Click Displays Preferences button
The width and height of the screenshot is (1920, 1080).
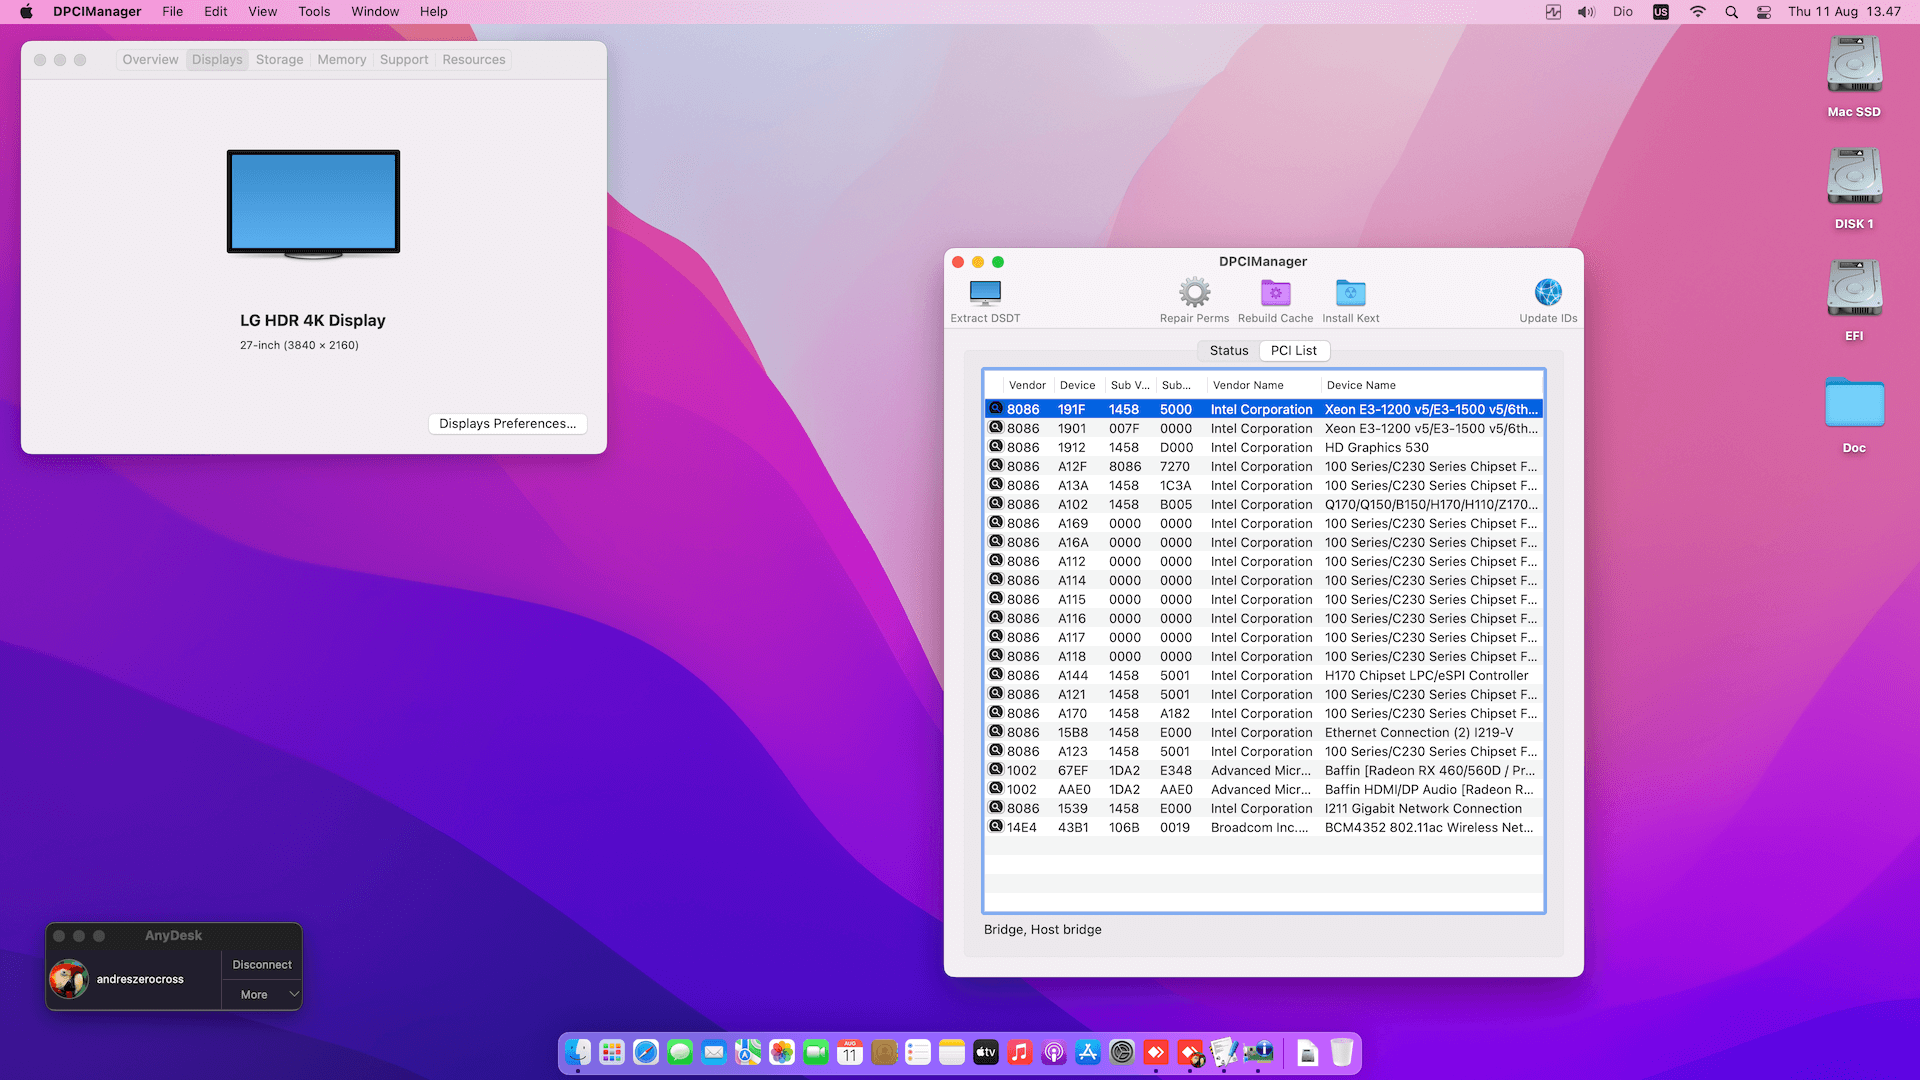(x=508, y=424)
